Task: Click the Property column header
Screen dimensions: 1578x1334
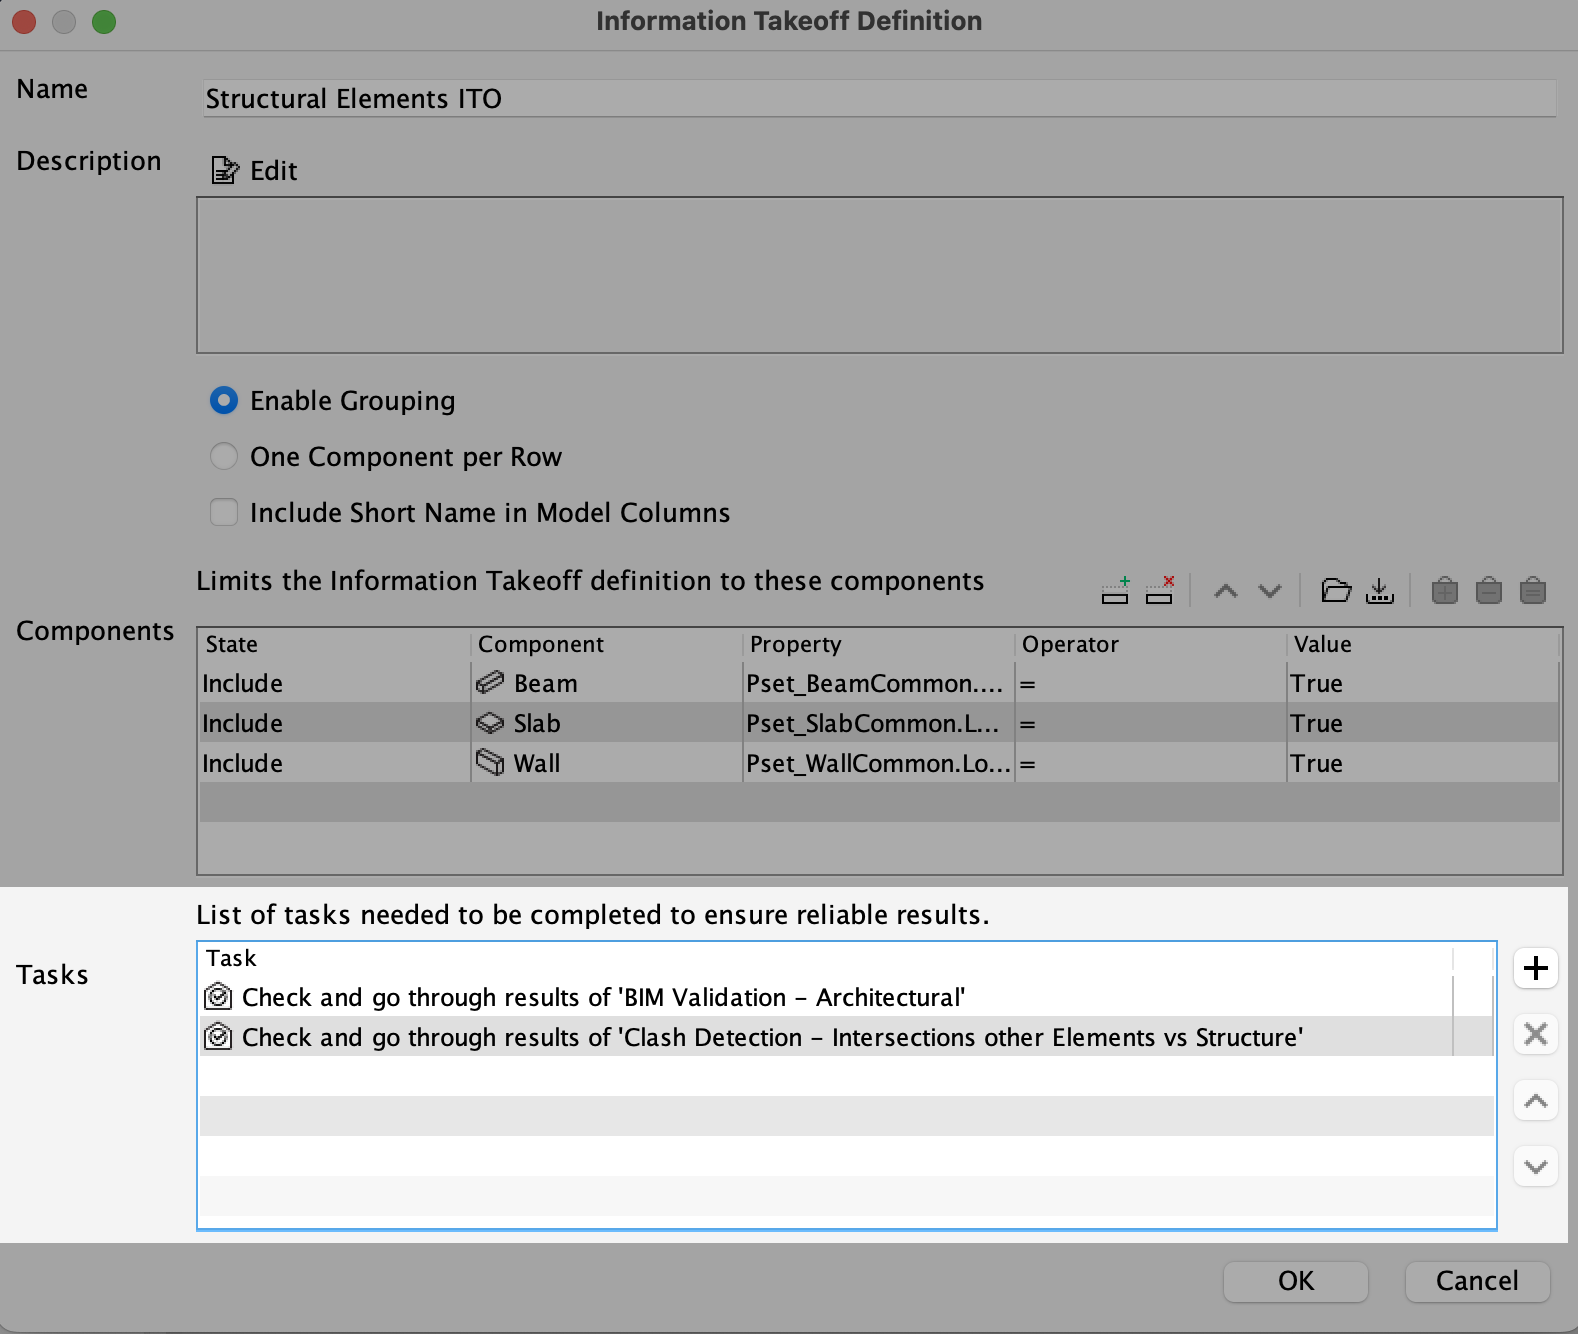Action: [x=879, y=644]
